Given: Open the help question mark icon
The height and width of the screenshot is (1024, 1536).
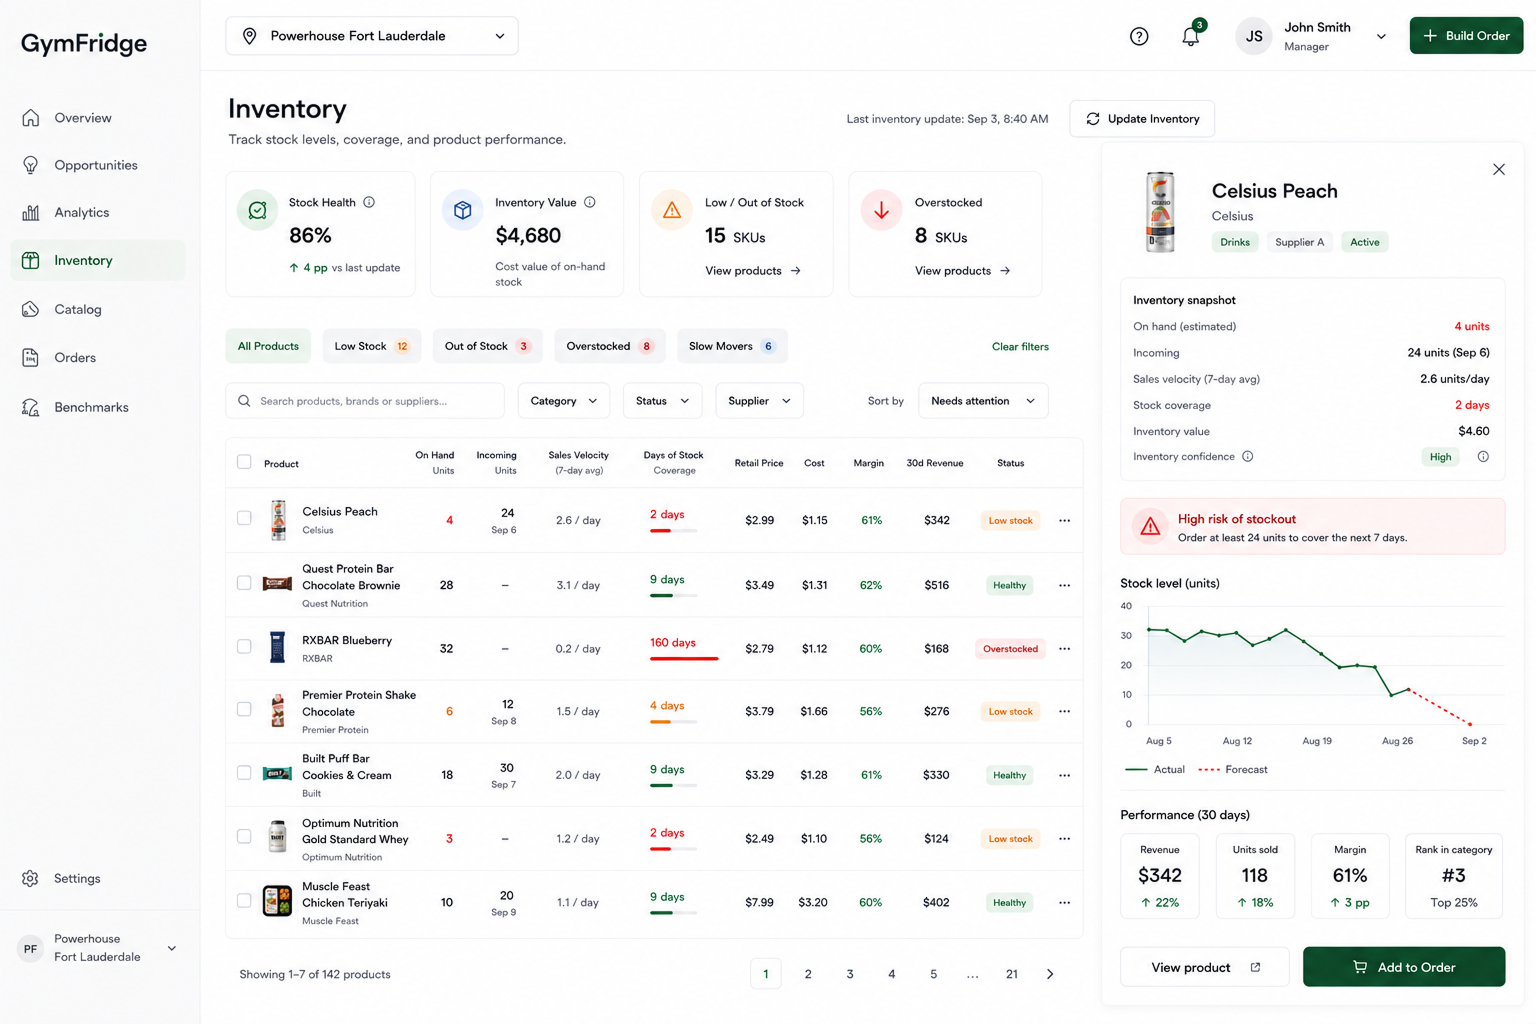Looking at the screenshot, I should [x=1139, y=36].
